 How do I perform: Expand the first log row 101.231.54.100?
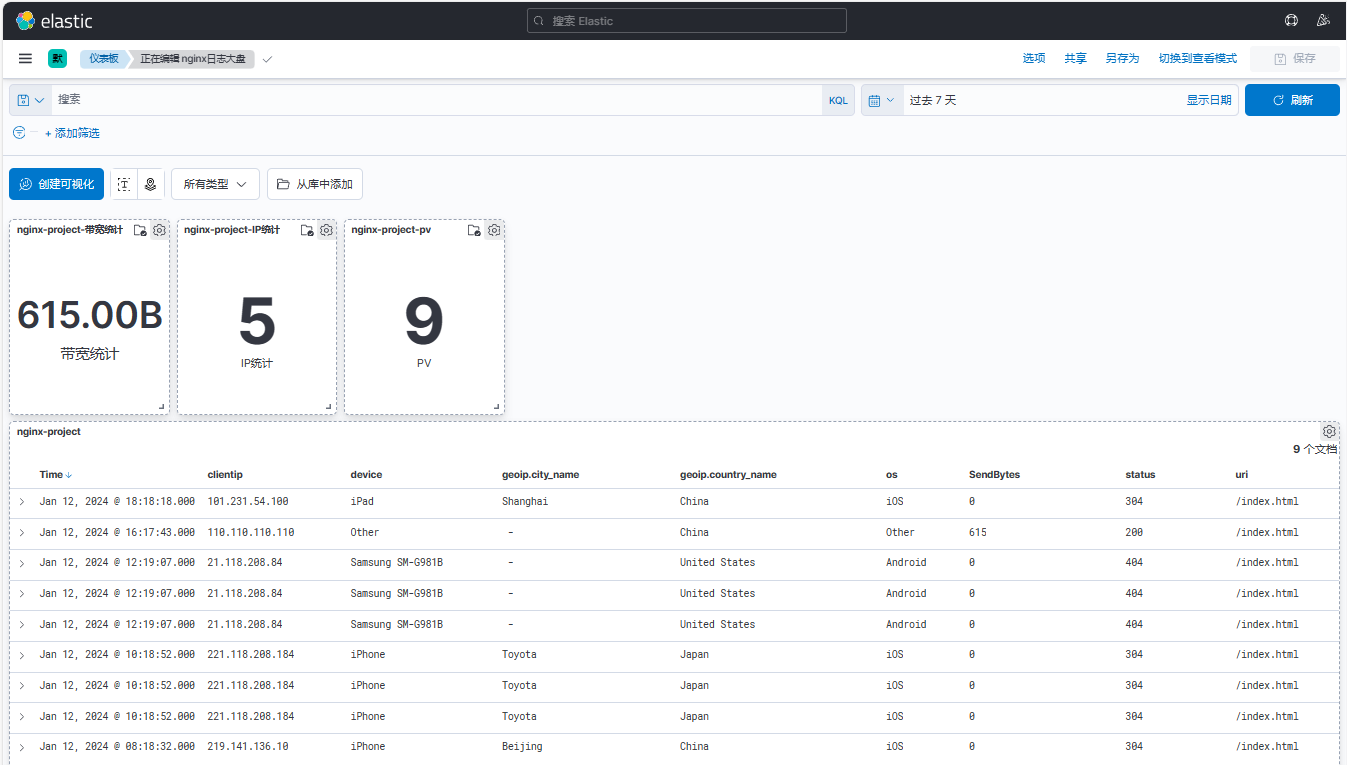tap(22, 502)
